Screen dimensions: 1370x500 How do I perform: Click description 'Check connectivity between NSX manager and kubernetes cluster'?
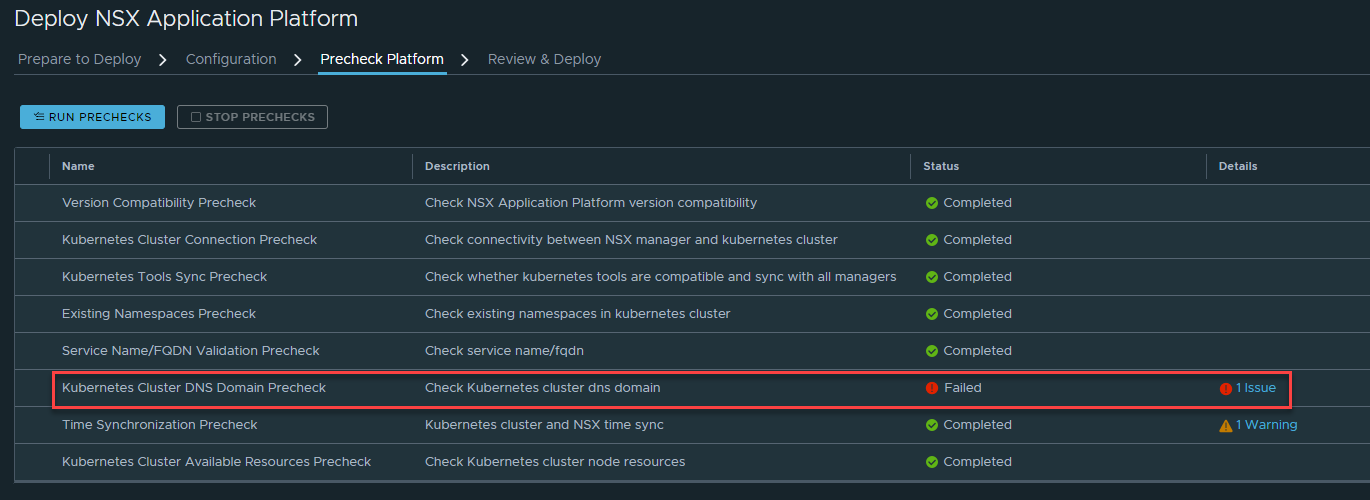click(x=631, y=240)
